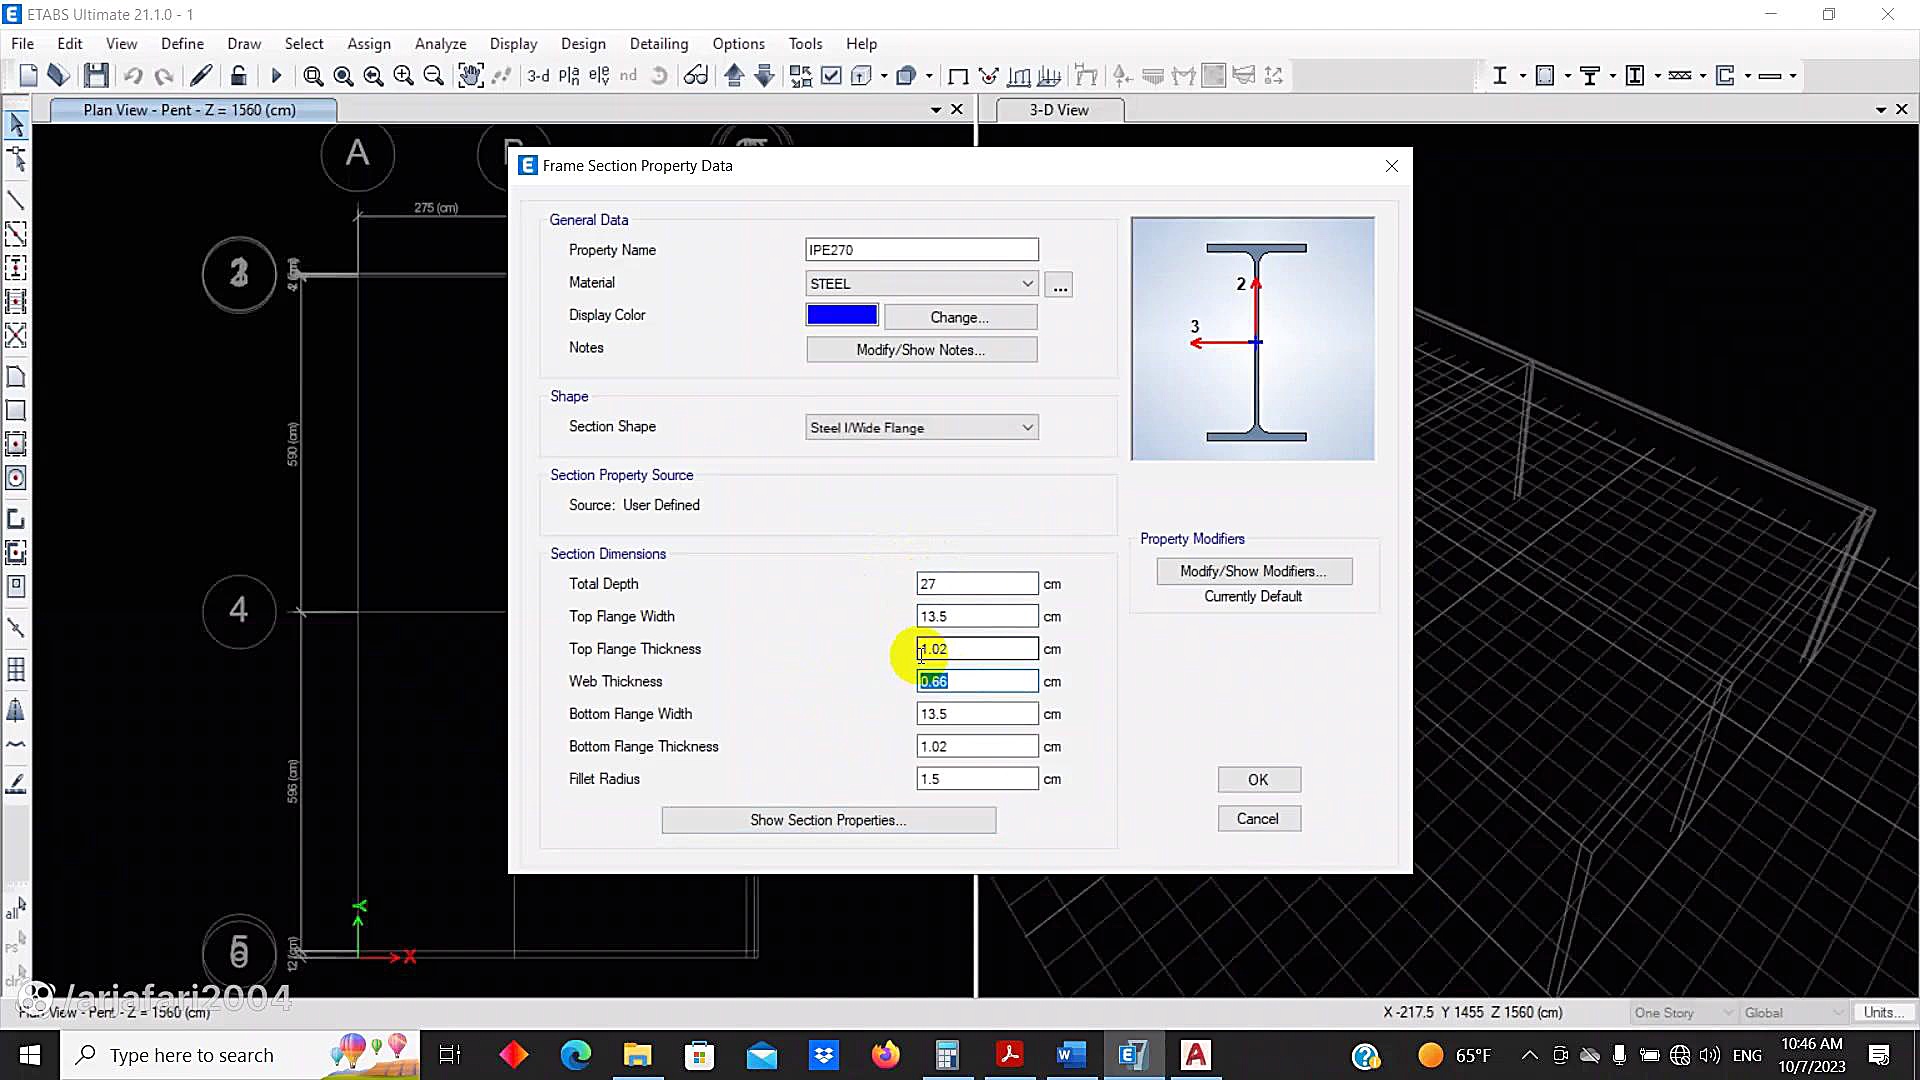This screenshot has width=1920, height=1080.
Task: Switch to the 3-d view toolbar button
Action: coord(538,76)
